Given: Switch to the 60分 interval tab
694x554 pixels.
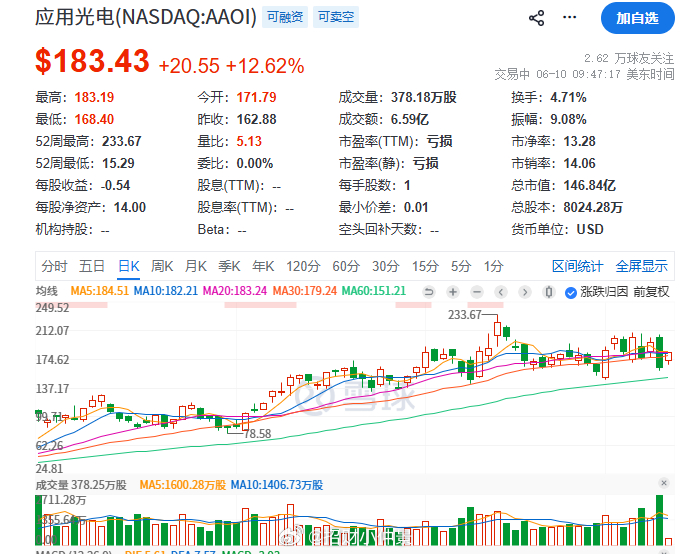Looking at the screenshot, I should pyautogui.click(x=346, y=266).
